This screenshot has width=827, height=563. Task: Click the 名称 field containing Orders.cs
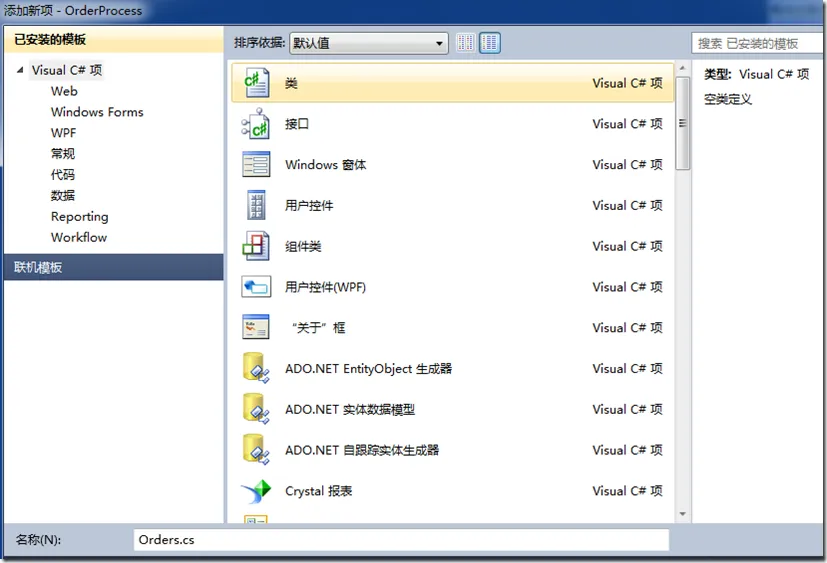401,540
